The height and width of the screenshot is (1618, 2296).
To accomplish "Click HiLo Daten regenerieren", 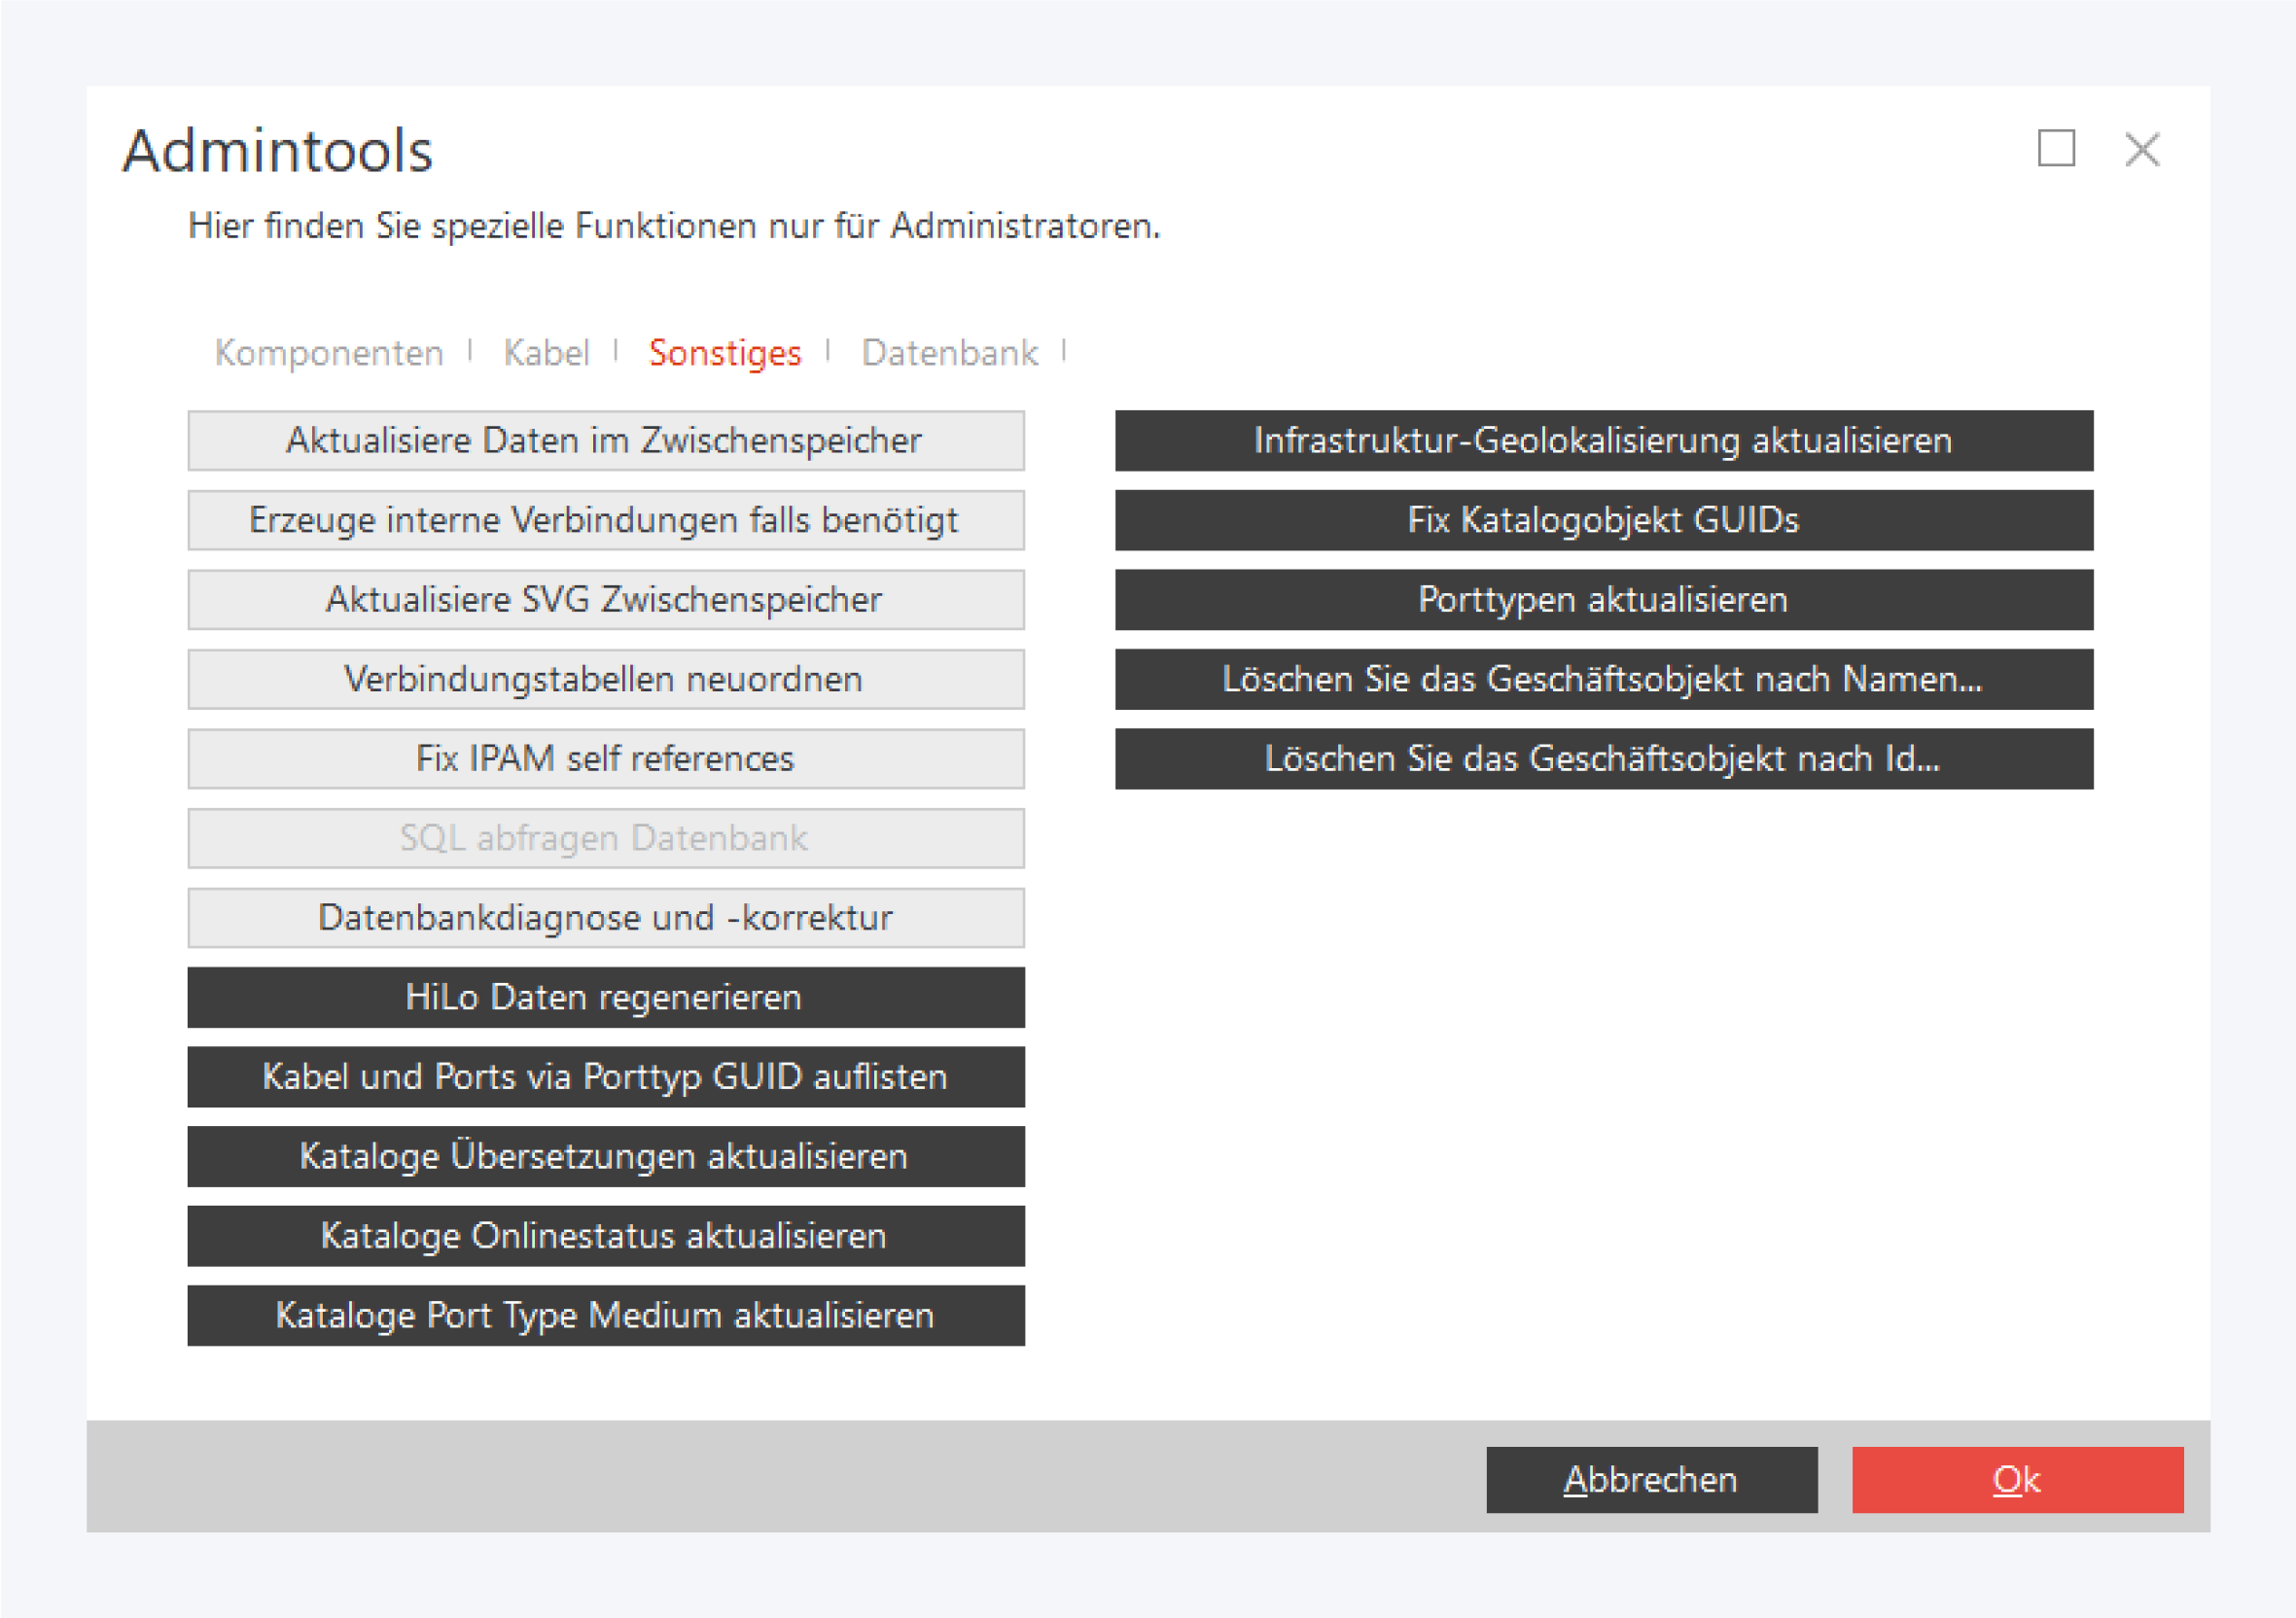I will pos(605,998).
